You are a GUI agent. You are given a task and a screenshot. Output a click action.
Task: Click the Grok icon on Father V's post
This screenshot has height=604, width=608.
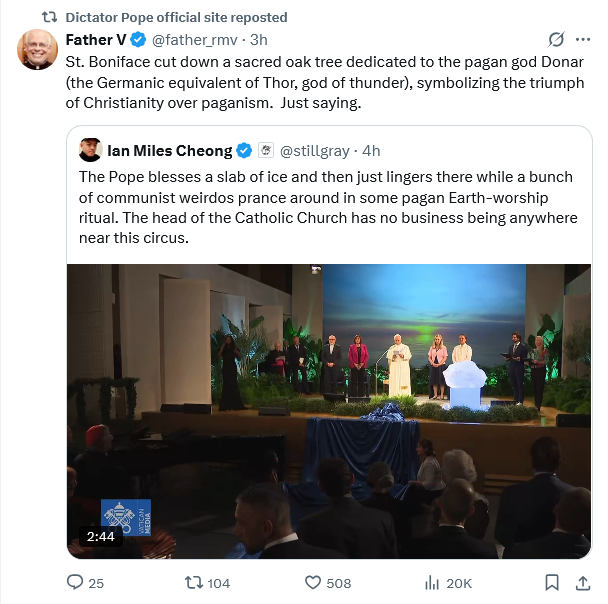[557, 40]
